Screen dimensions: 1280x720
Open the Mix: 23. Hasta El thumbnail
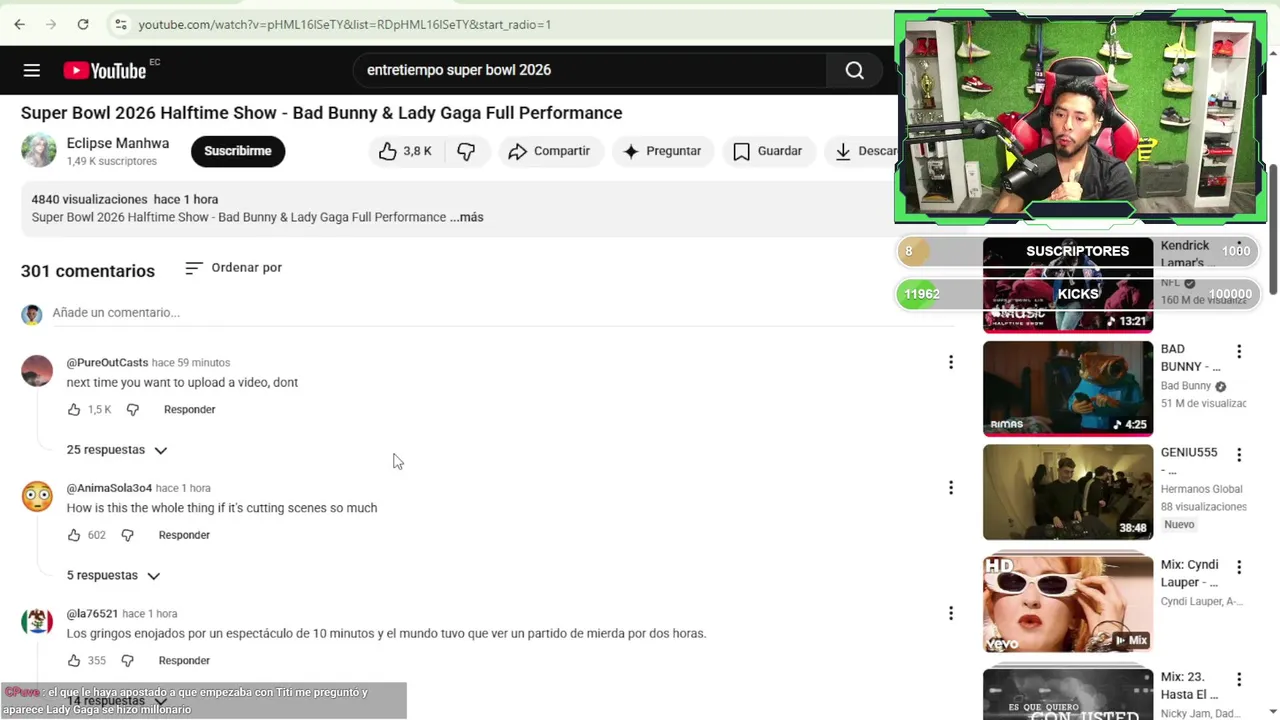[1068, 694]
